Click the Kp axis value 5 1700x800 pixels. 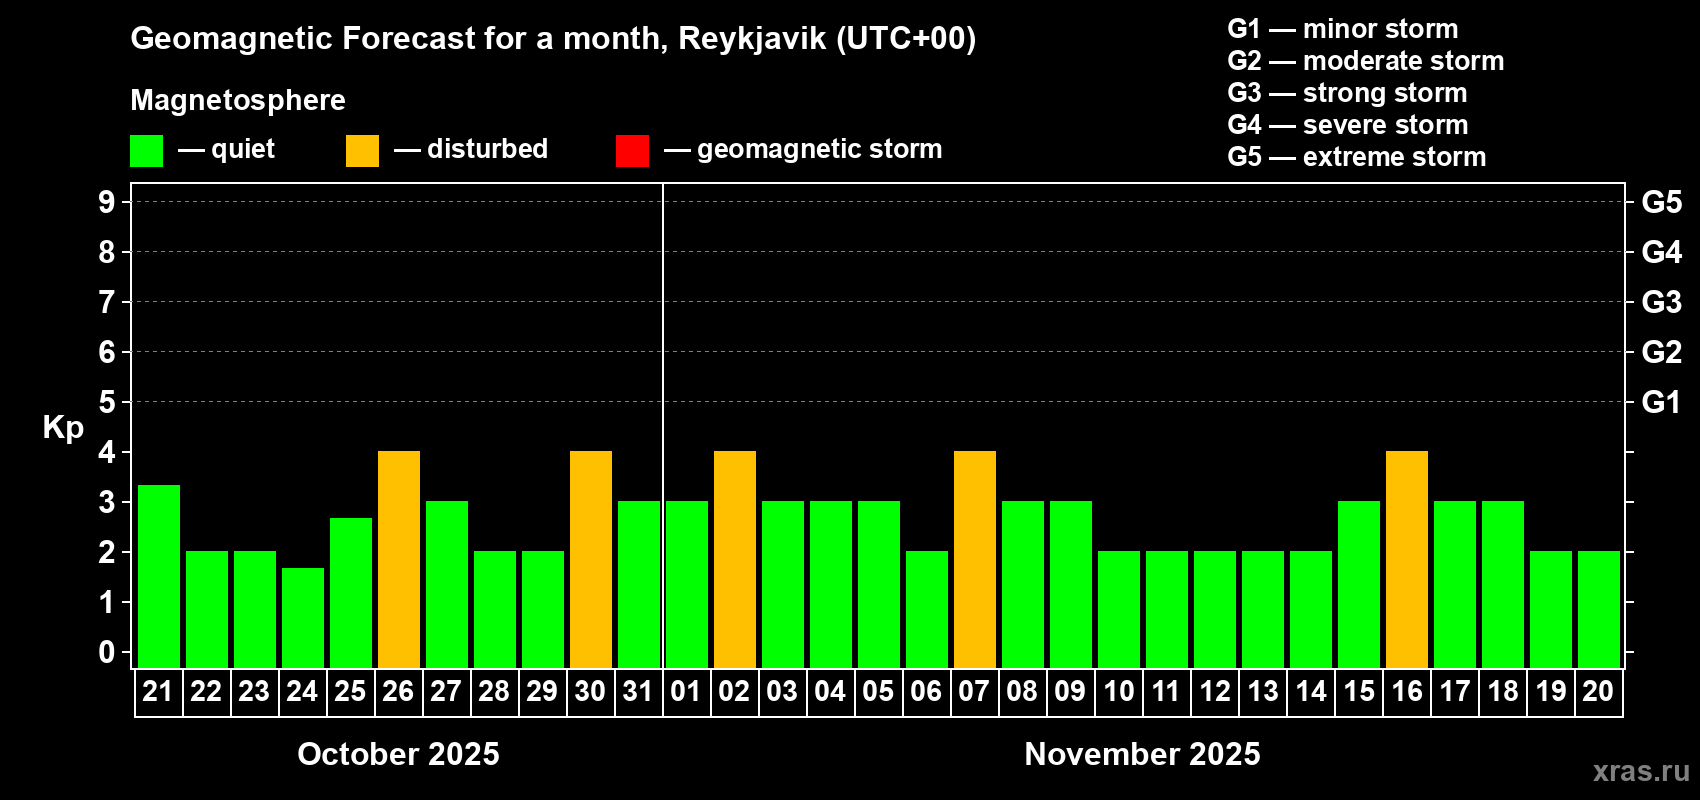point(107,402)
